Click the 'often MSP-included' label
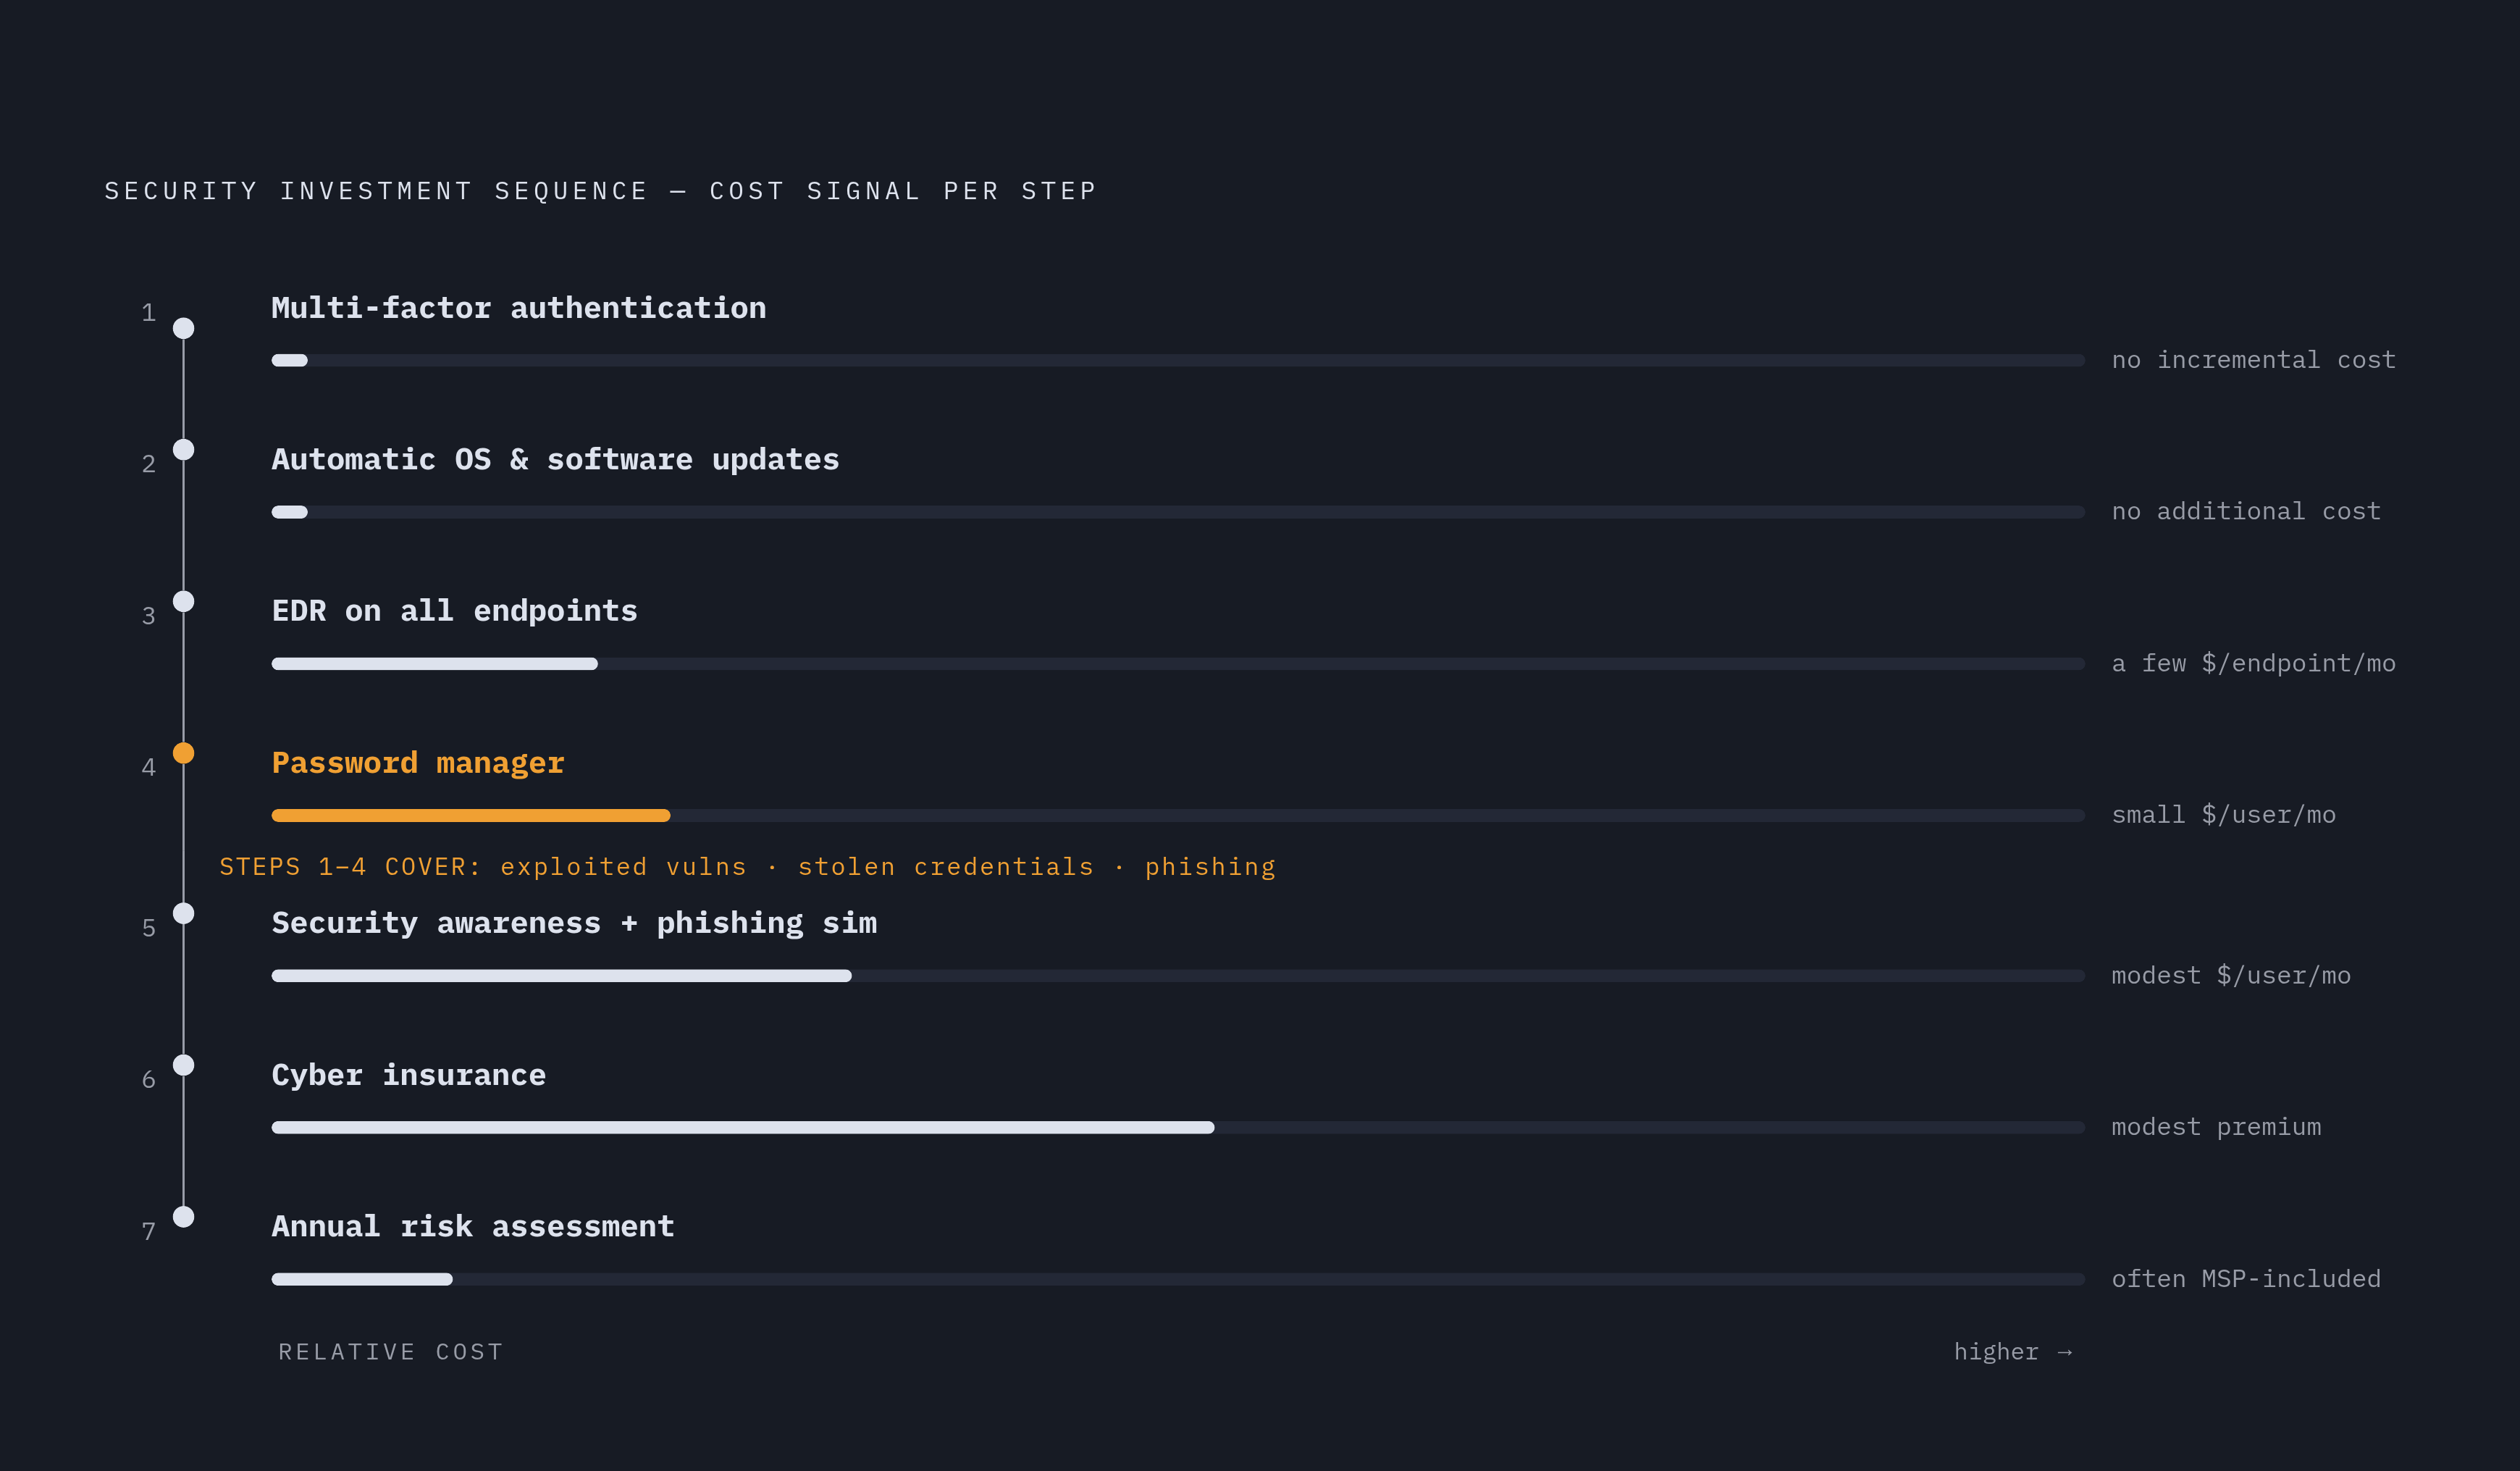Image resolution: width=2520 pixels, height=1471 pixels. (2246, 1280)
